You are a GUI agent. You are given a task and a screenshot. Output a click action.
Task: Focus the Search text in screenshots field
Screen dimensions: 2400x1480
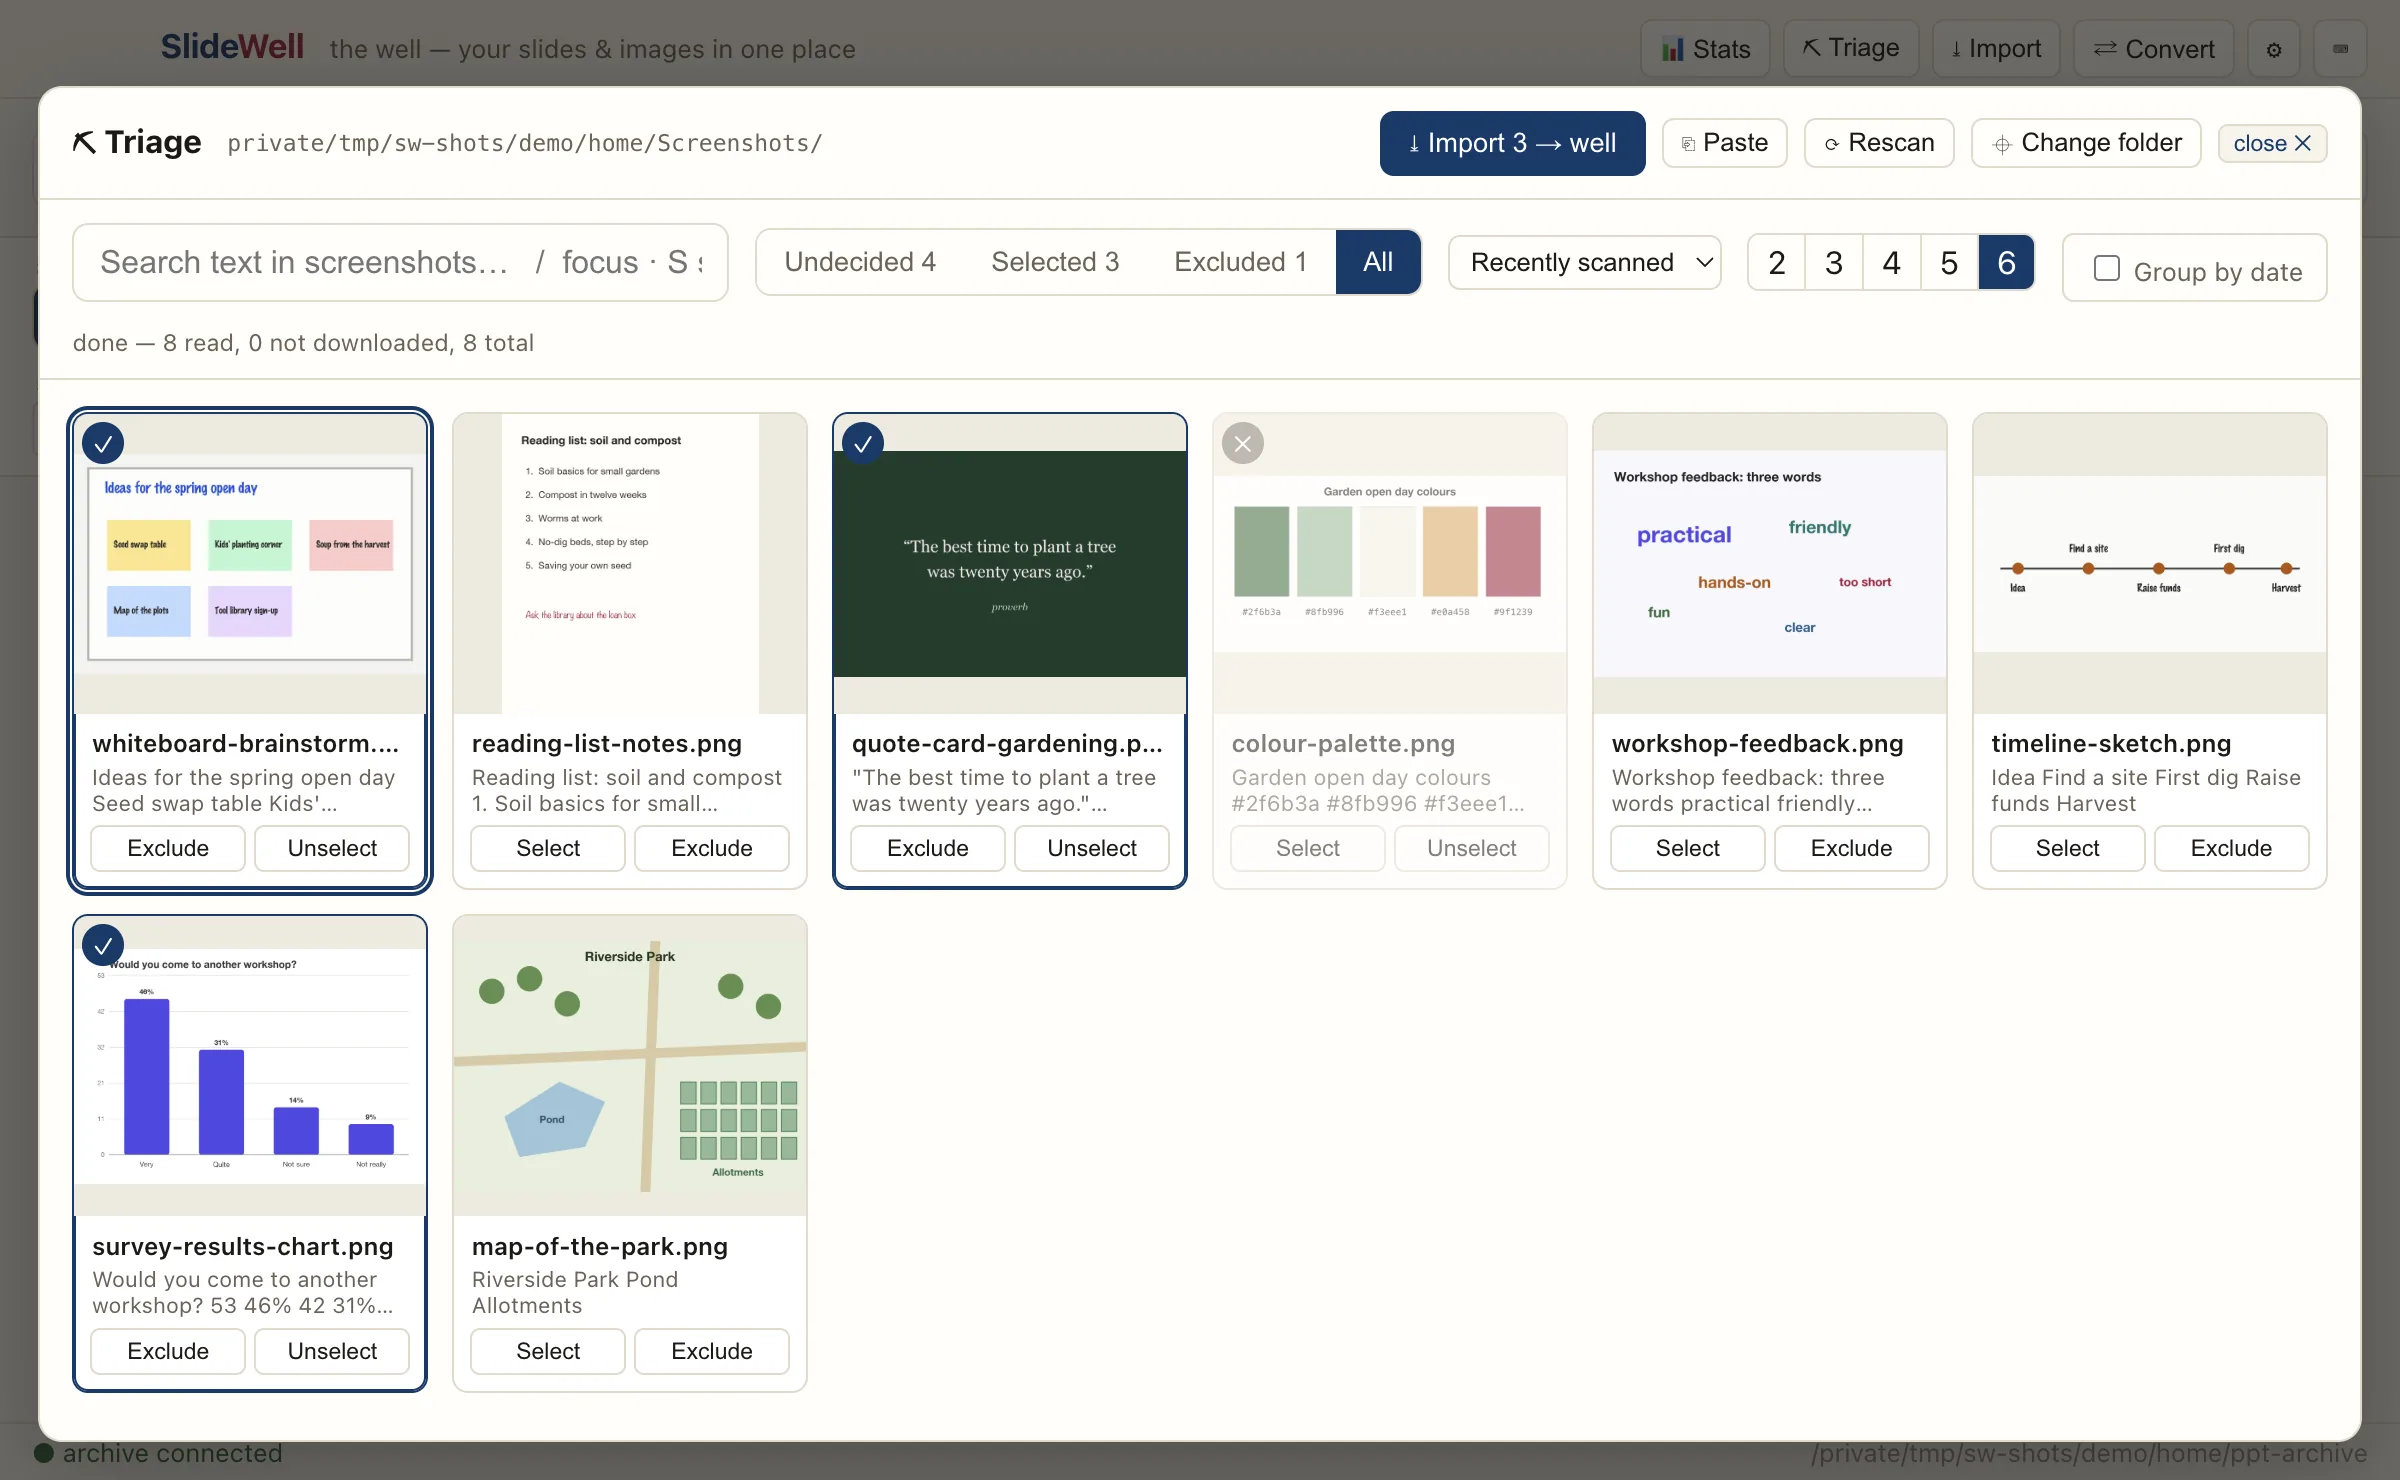pos(400,262)
